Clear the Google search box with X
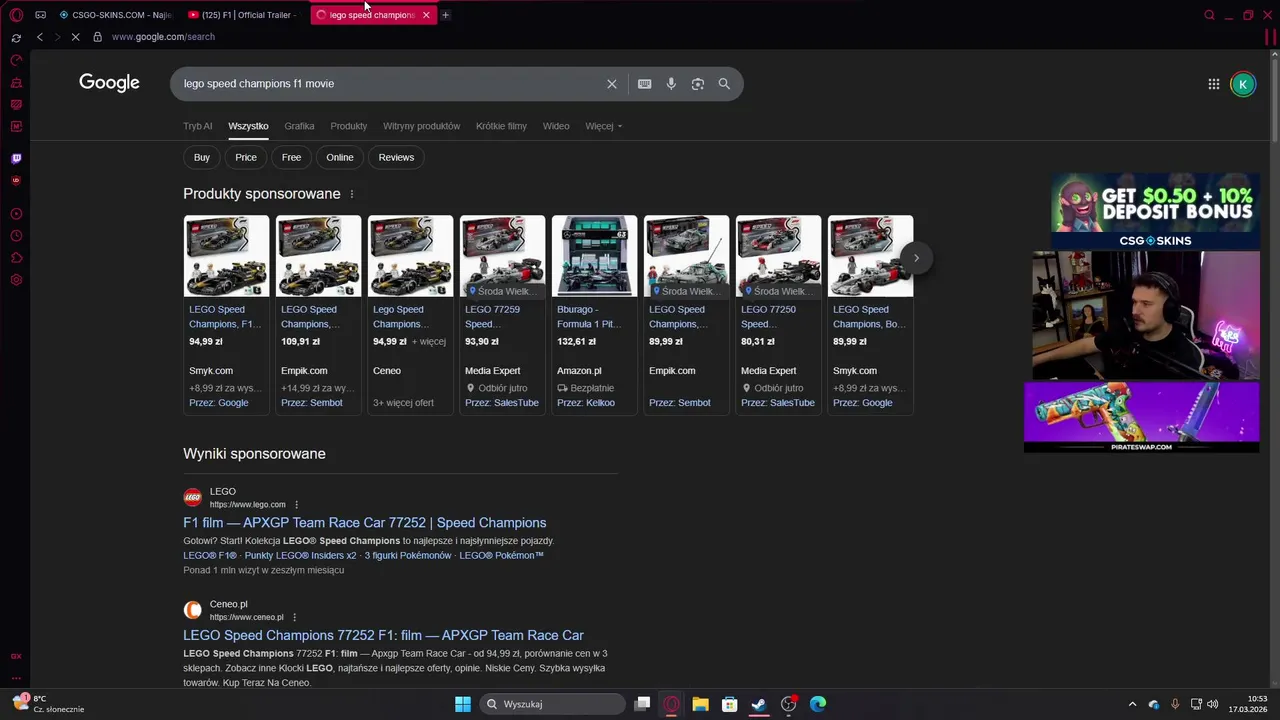 click(x=612, y=84)
